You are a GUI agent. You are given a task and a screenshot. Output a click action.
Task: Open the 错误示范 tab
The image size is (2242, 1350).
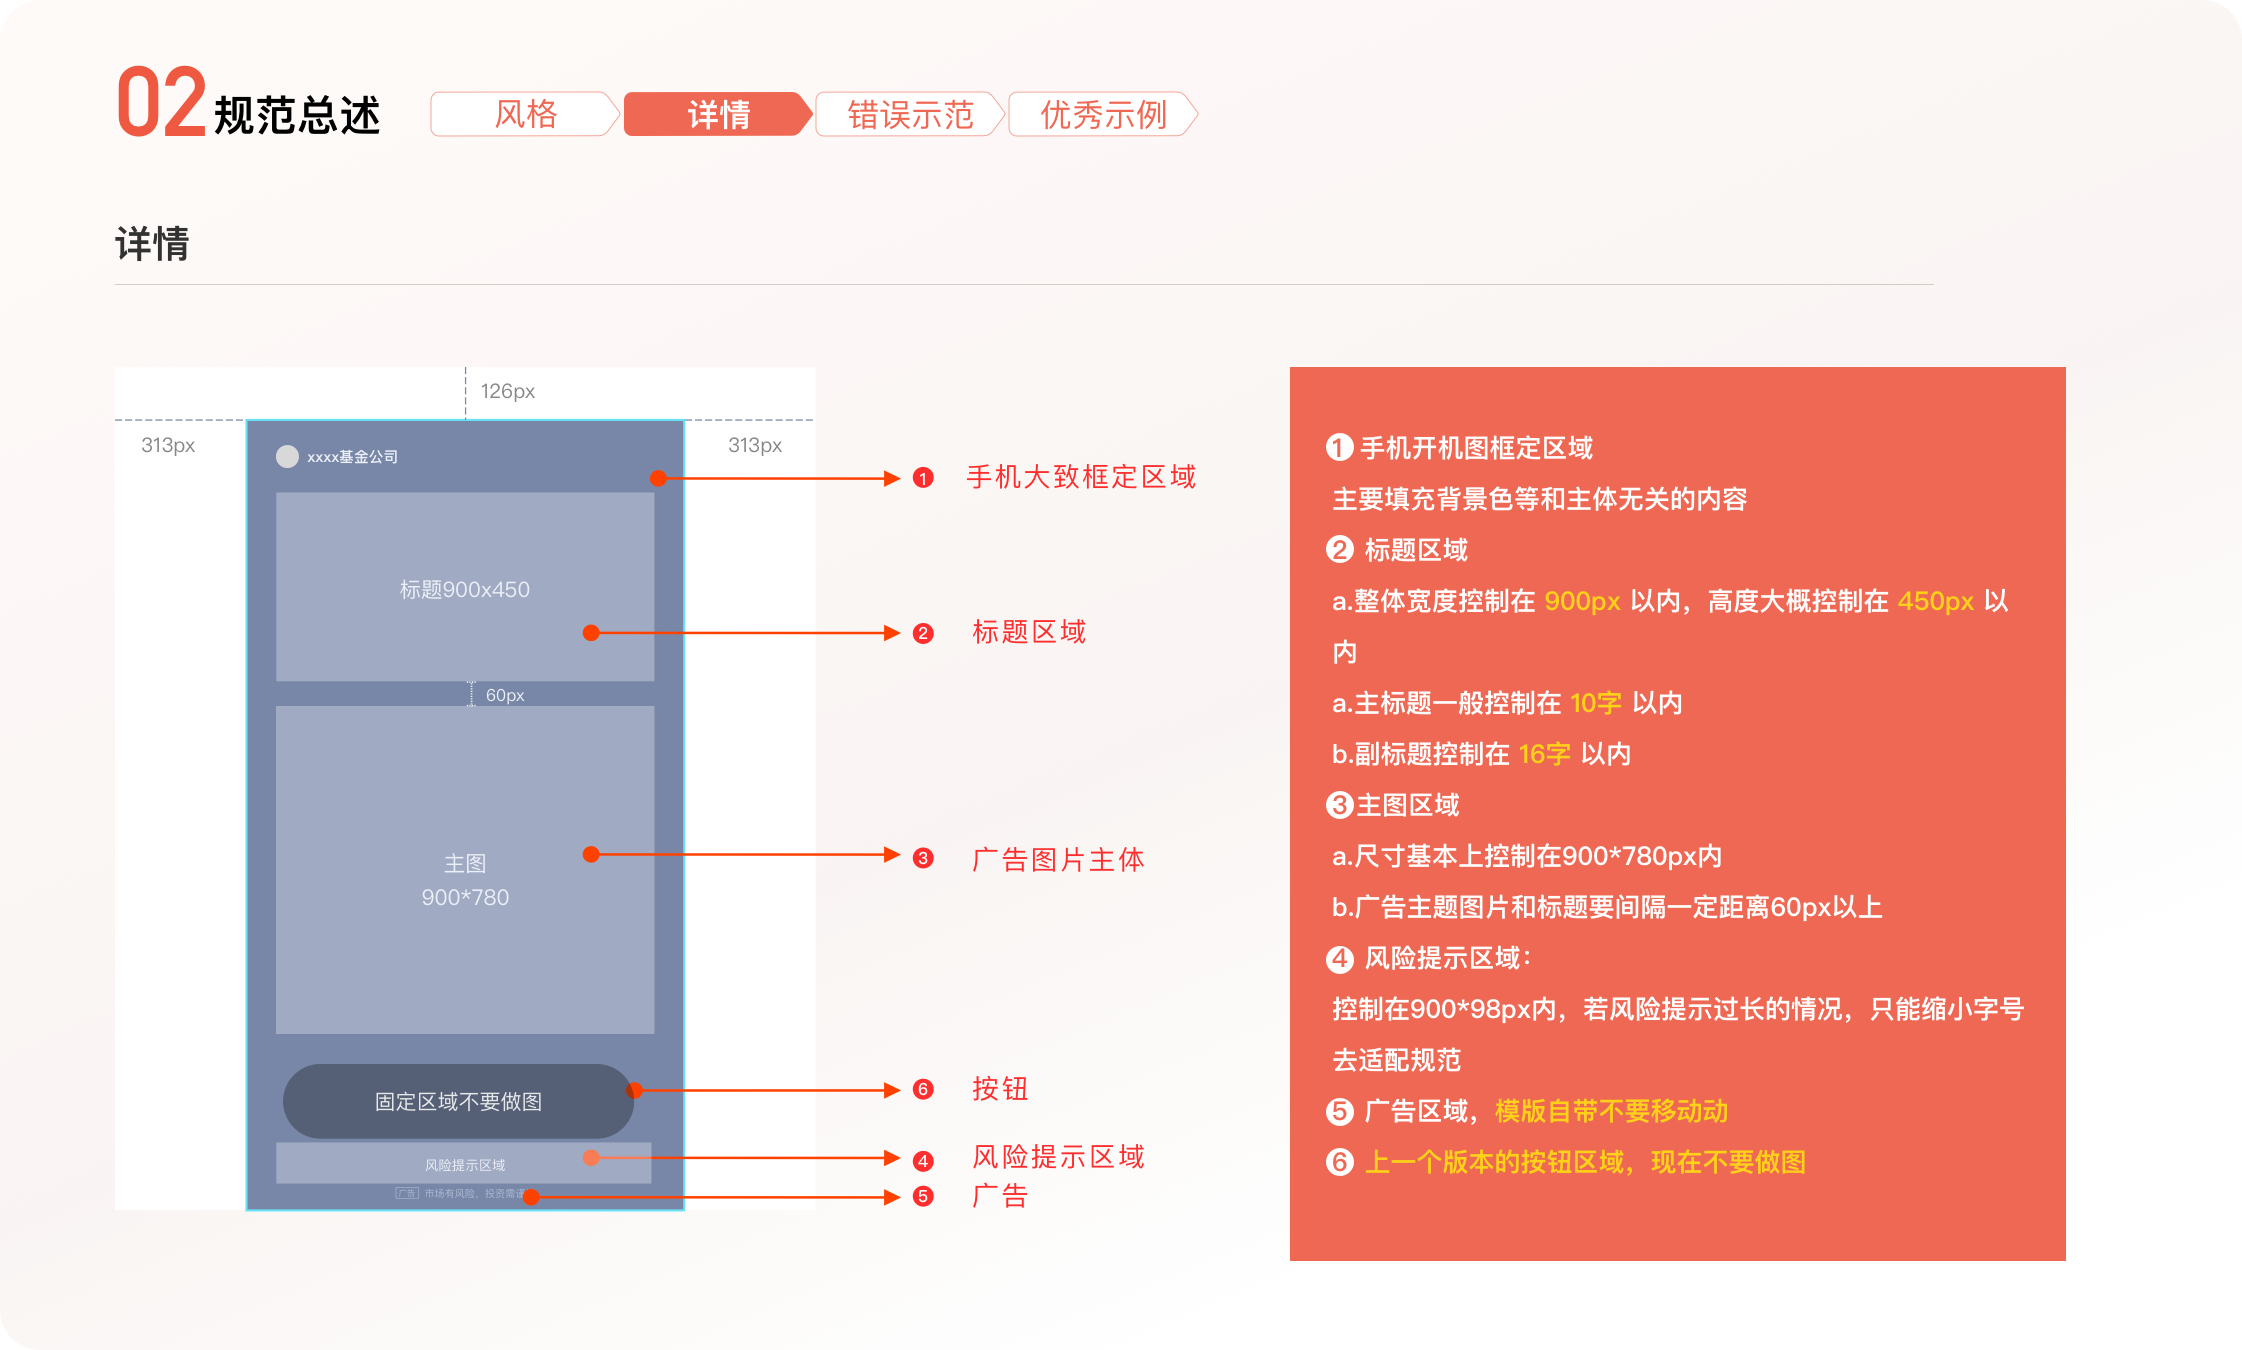pos(910,114)
